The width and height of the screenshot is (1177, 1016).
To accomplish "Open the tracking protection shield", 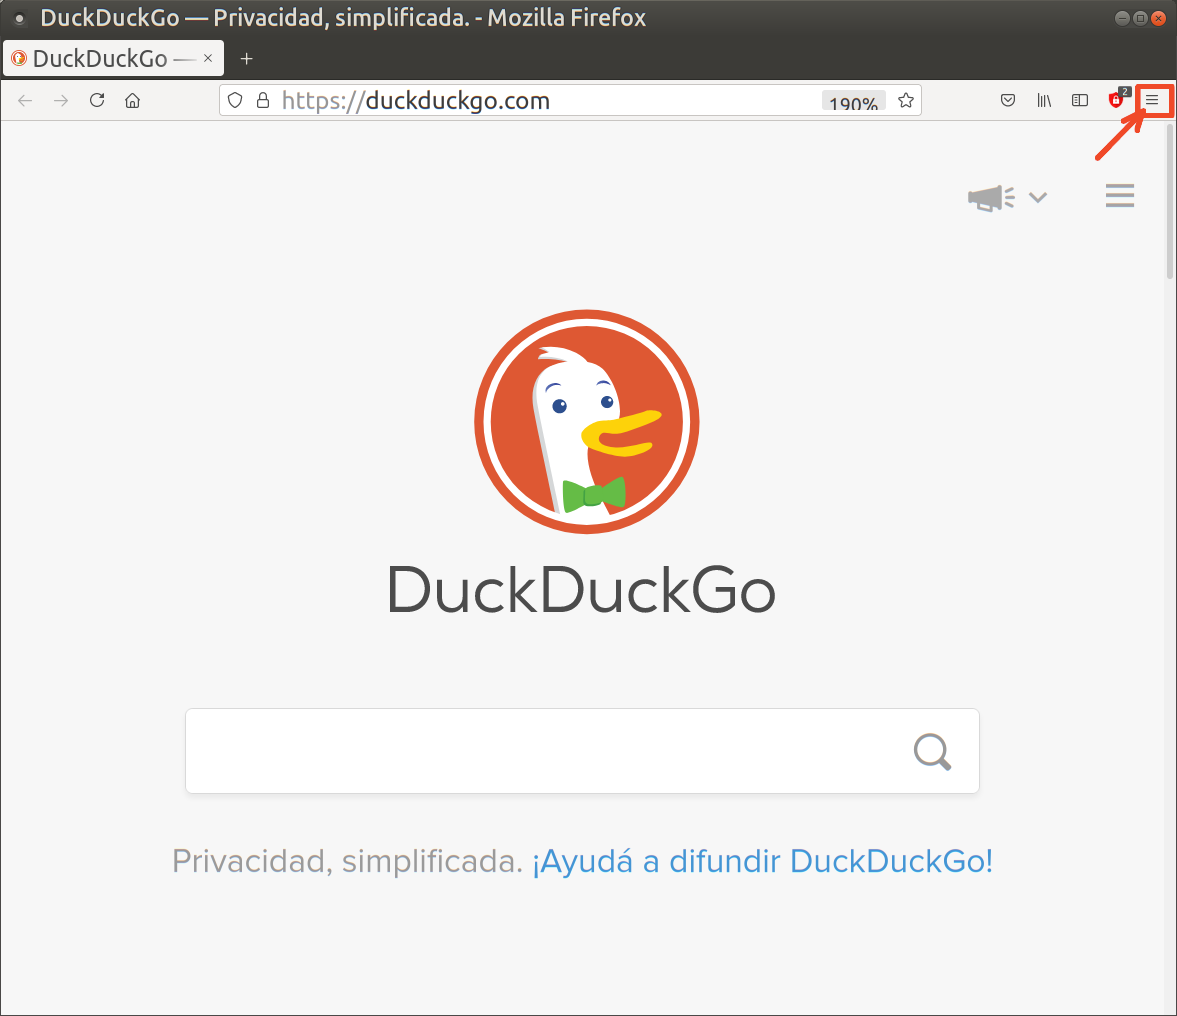I will (x=235, y=101).
